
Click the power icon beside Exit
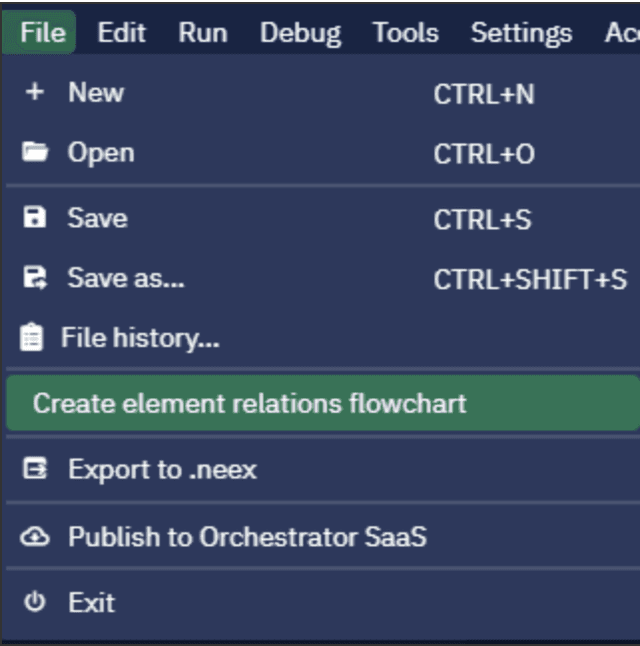pos(35,602)
